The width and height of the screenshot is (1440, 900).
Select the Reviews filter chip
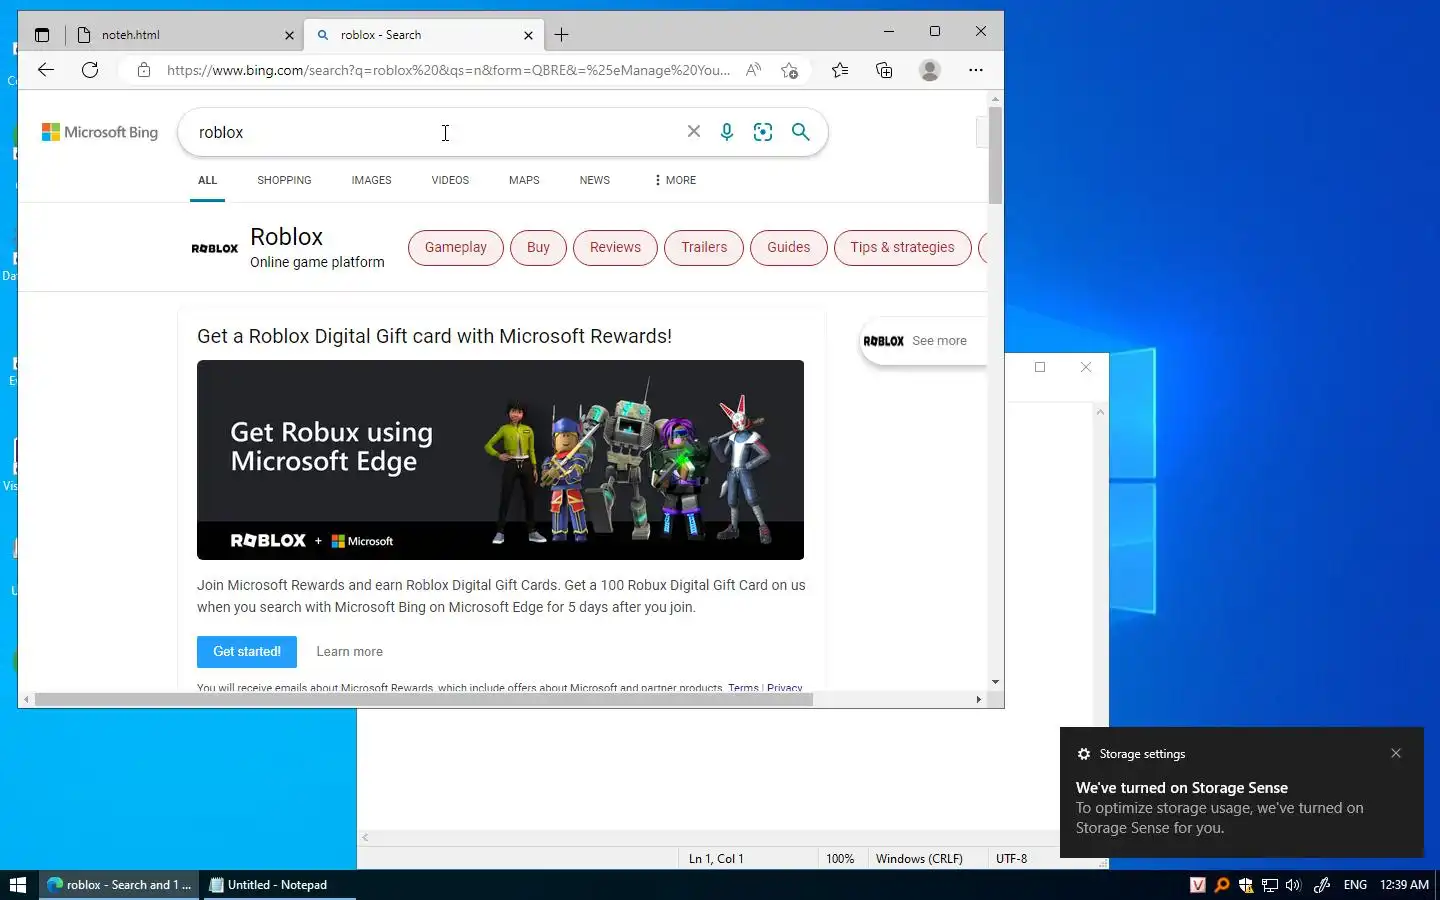click(x=615, y=247)
